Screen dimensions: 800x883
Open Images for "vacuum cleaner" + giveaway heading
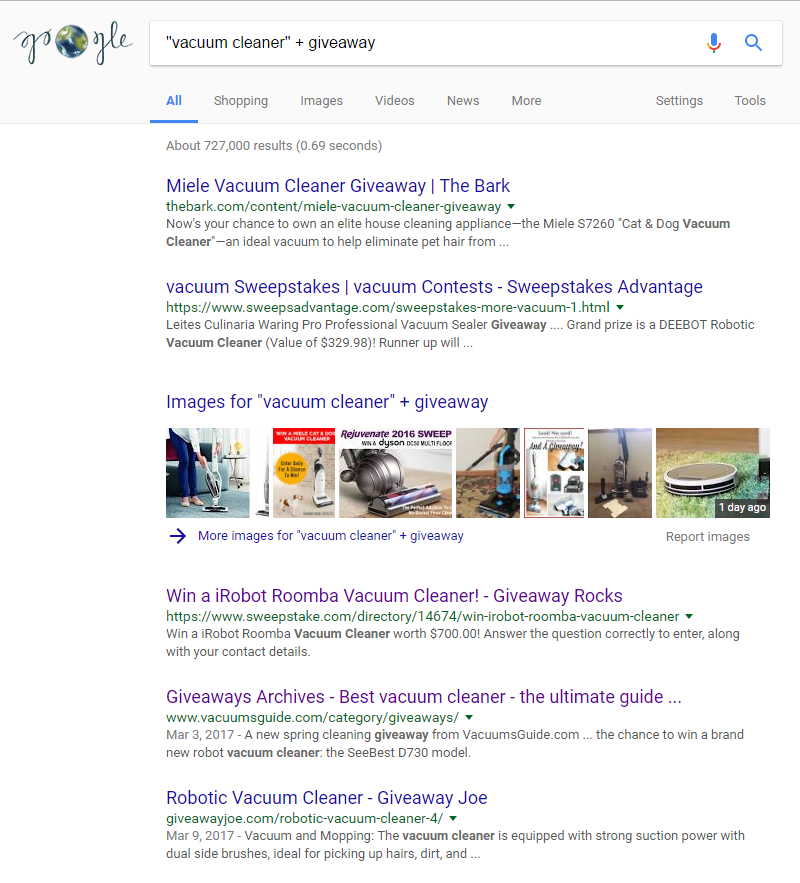pyautogui.click(x=327, y=402)
